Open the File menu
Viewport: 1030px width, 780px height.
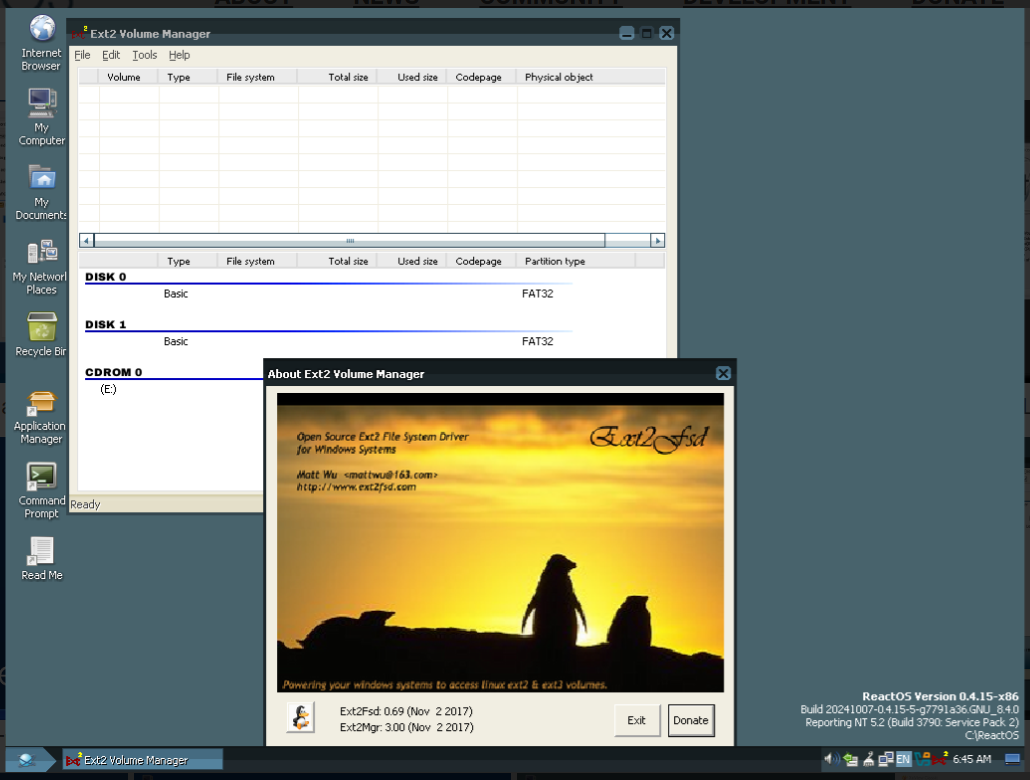82,55
